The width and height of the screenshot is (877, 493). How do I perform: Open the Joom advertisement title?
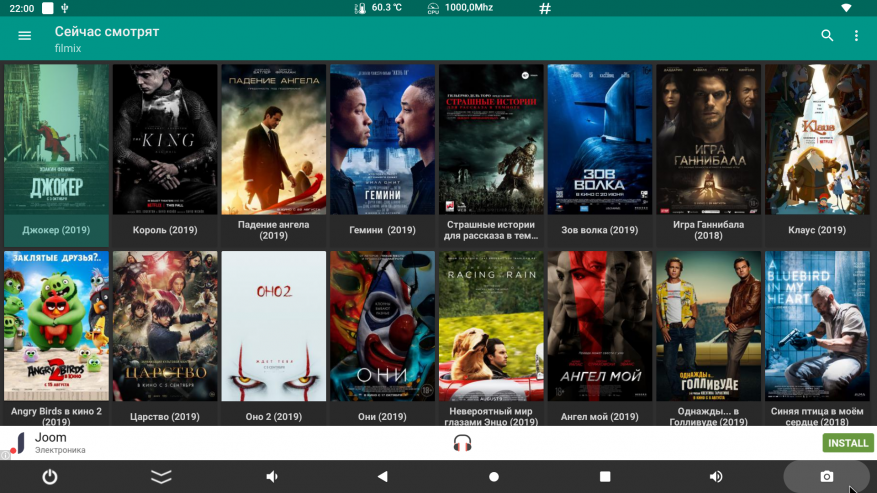(x=50, y=438)
